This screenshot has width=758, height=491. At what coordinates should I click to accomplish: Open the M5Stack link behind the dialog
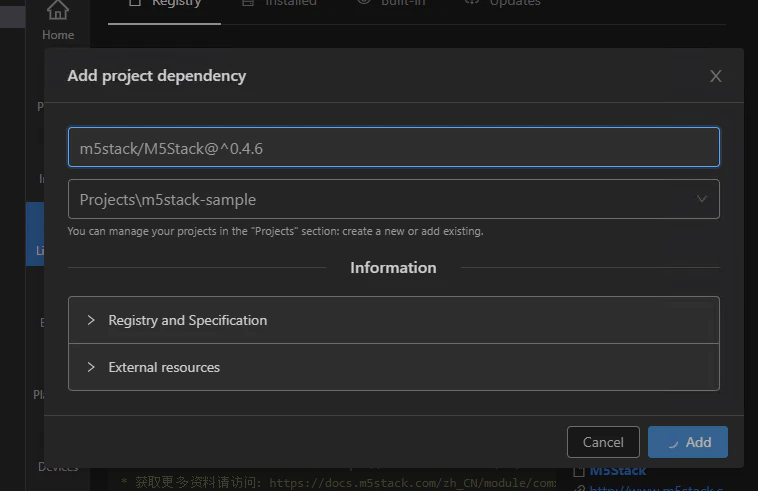[x=617, y=471]
